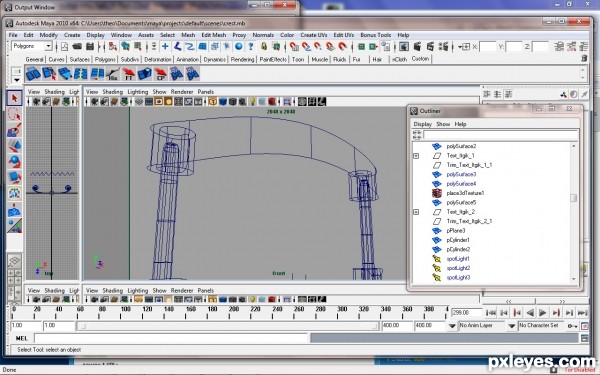Select spotLight2 in Outliner
Screen dimensions: 600x375
point(458,268)
